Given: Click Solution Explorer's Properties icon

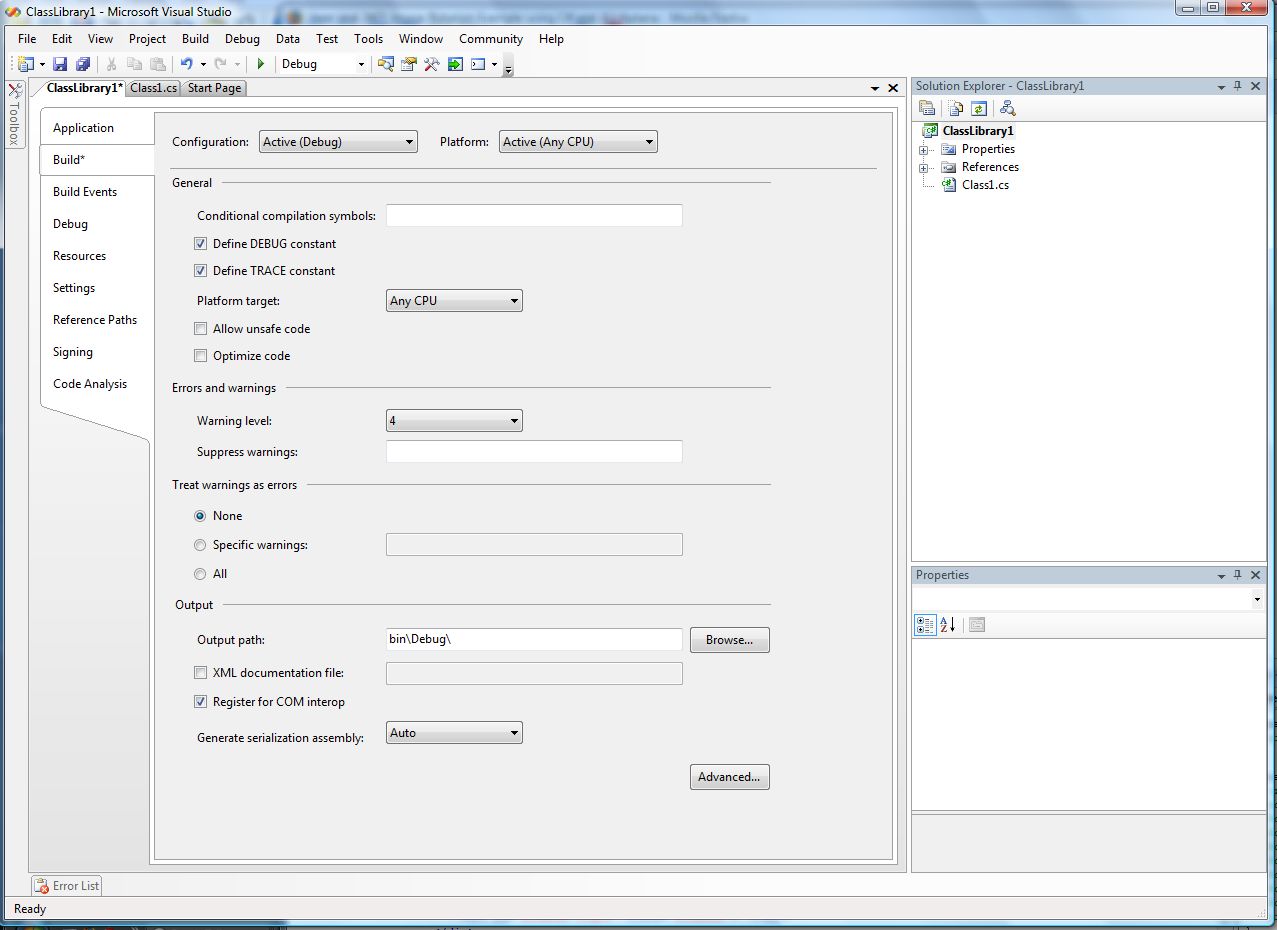Looking at the screenshot, I should [927, 108].
